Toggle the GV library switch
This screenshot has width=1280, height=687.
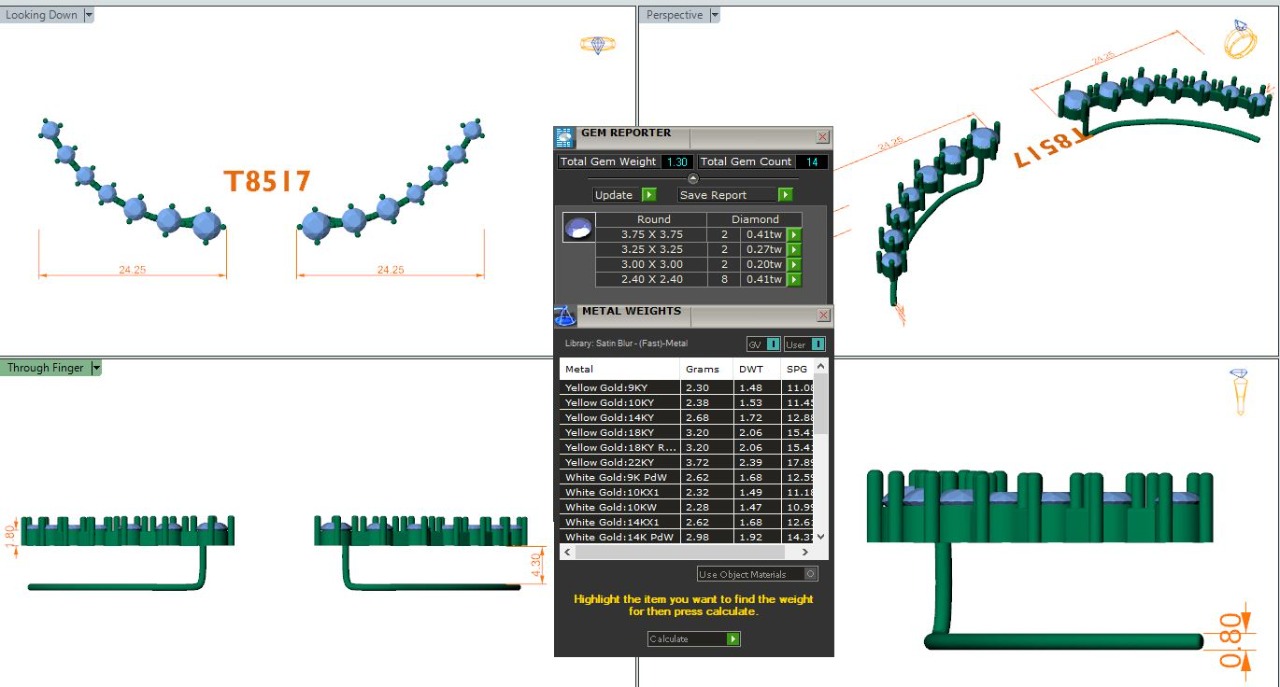coord(773,344)
